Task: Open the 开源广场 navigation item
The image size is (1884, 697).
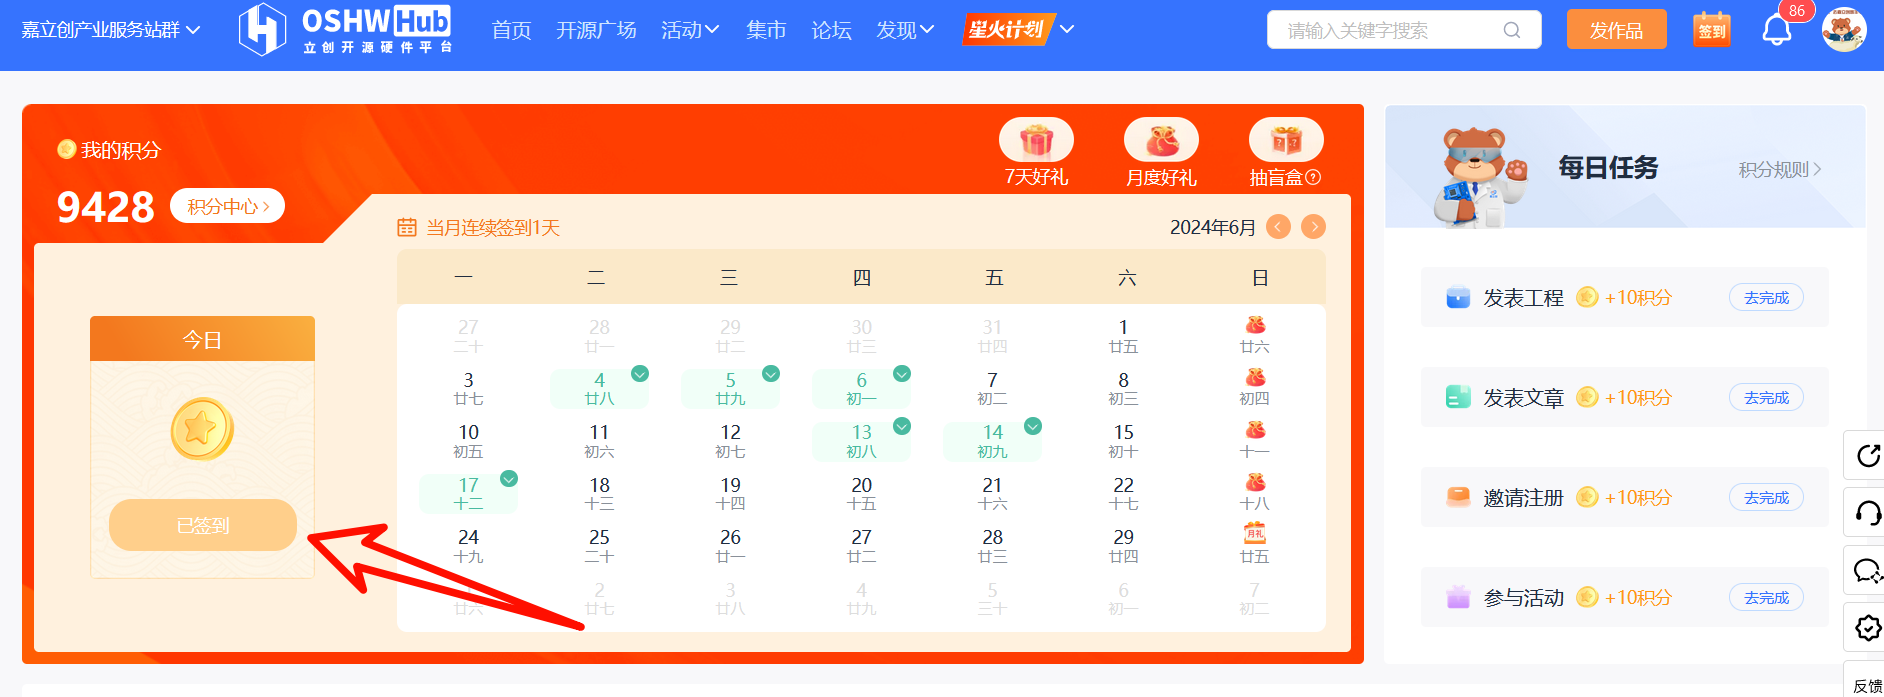Action: pos(596,30)
